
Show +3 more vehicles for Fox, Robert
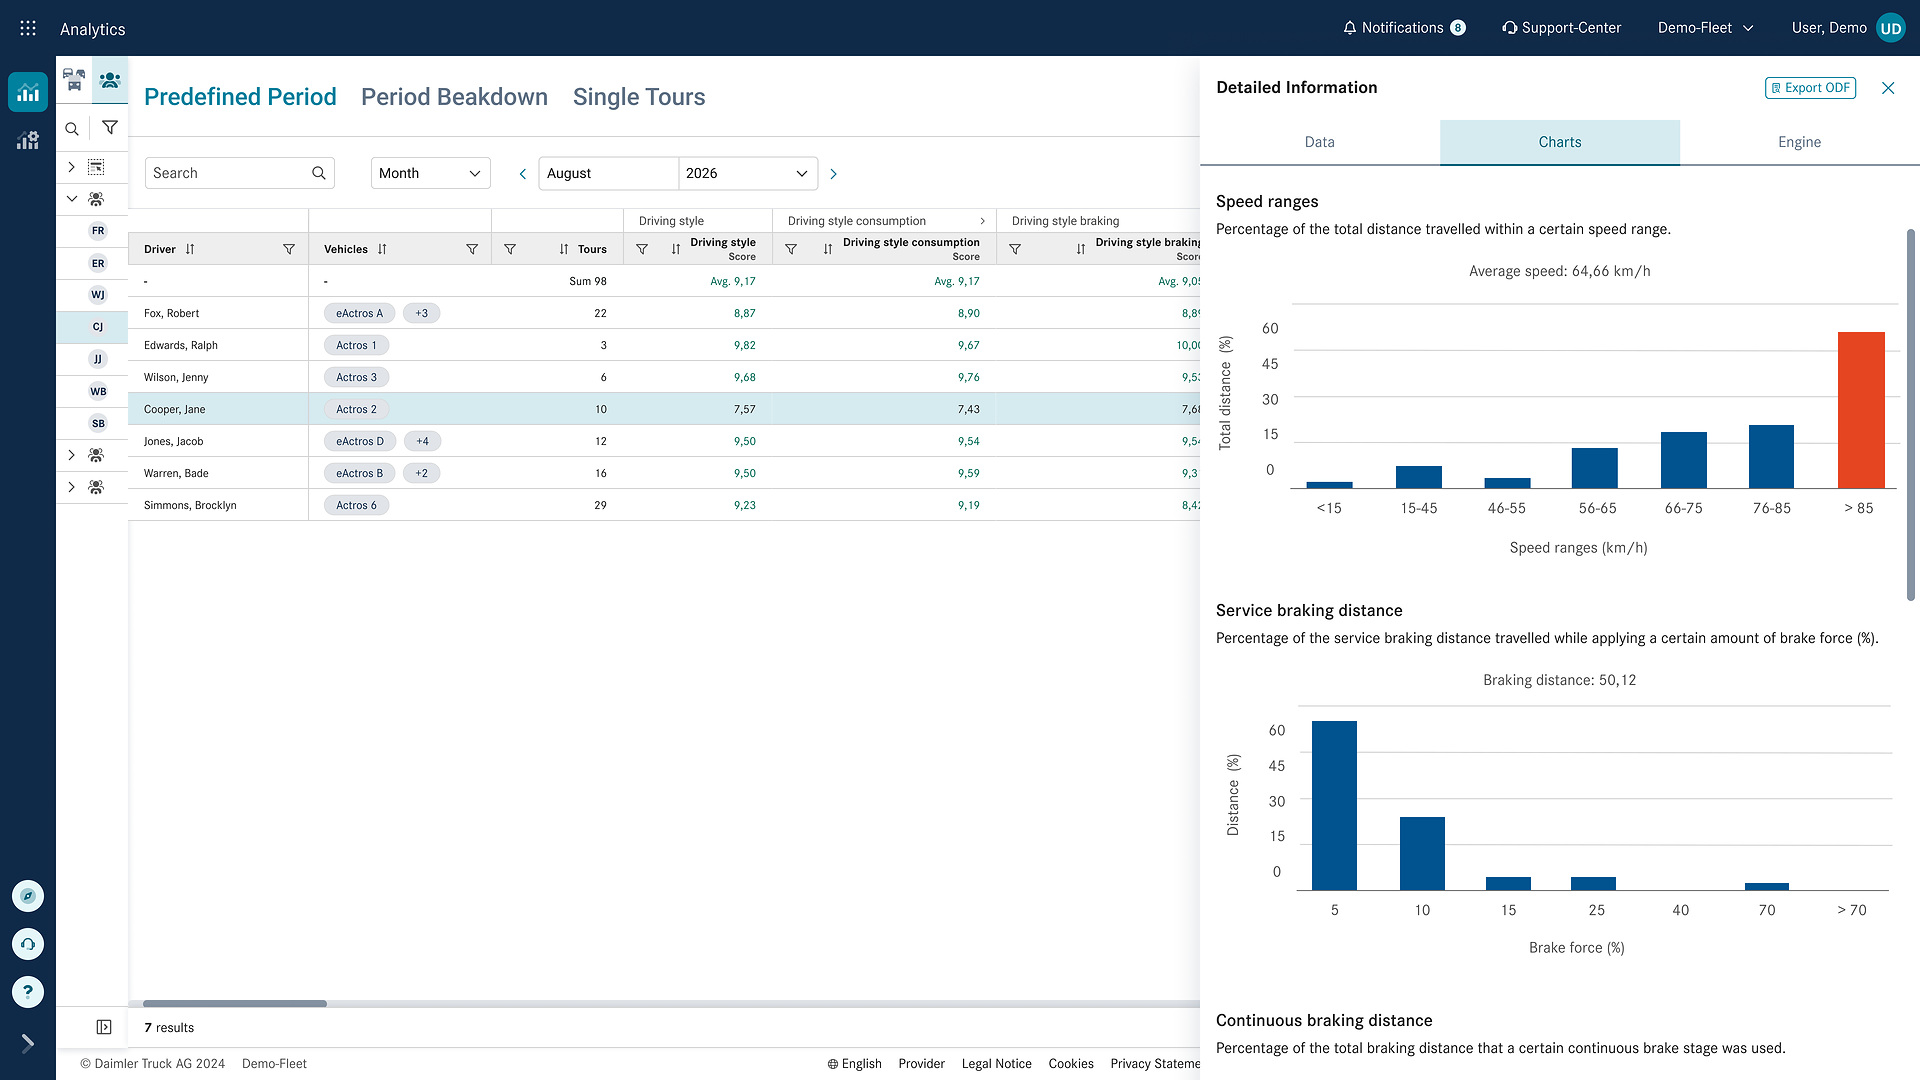(422, 313)
